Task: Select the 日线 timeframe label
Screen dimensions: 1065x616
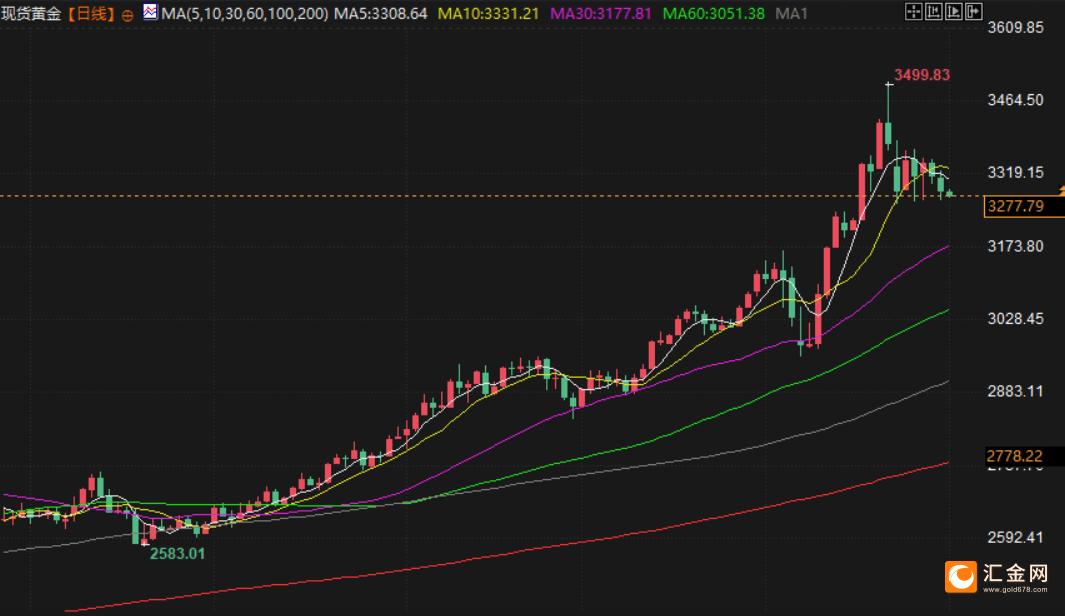Action: (x=91, y=14)
